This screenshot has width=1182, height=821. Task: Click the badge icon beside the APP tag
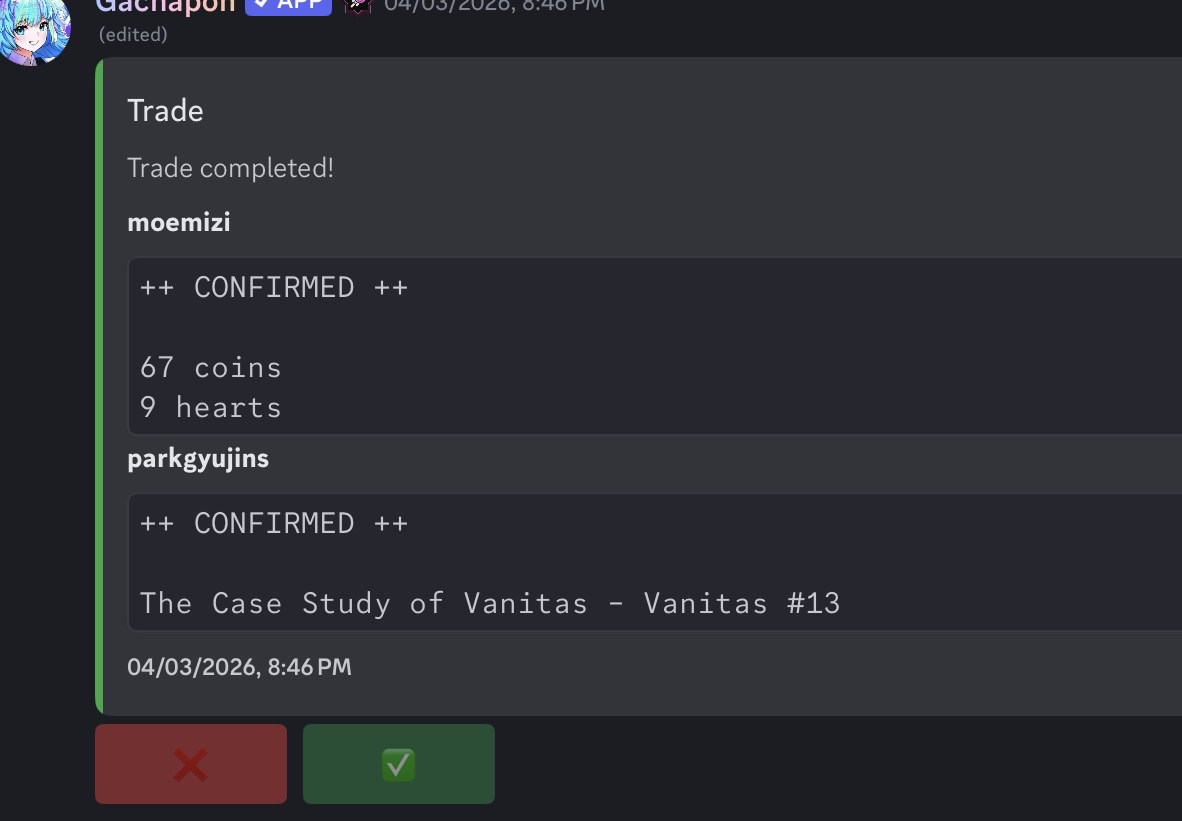pos(358,5)
